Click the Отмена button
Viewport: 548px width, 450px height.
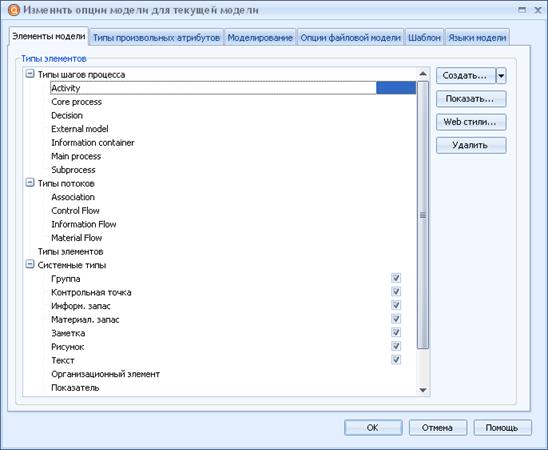click(x=438, y=428)
